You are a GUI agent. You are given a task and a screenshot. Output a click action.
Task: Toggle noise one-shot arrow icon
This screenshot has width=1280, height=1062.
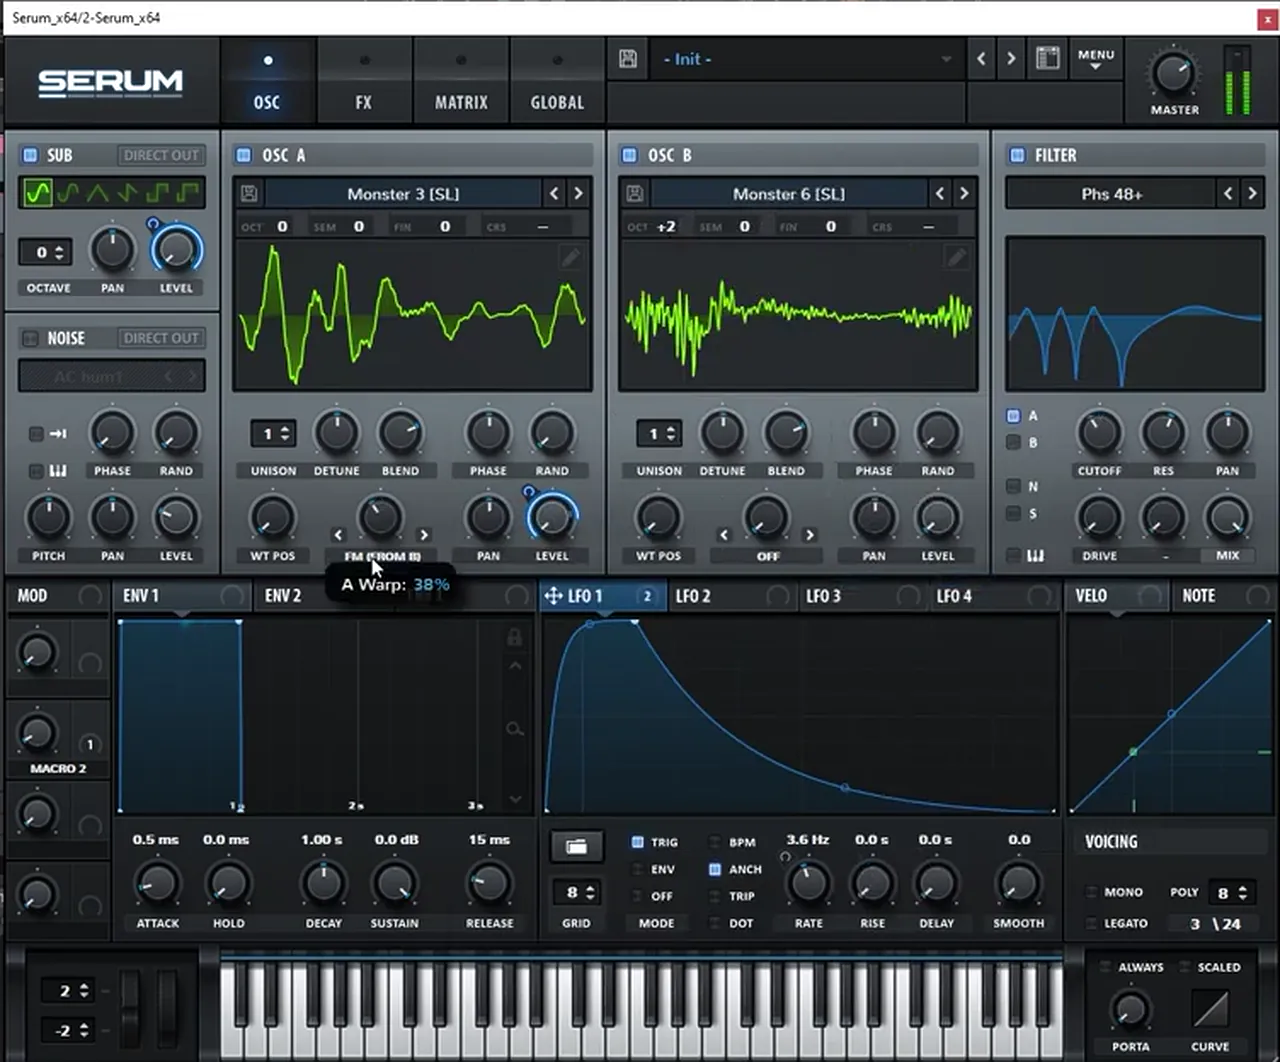[58, 433]
